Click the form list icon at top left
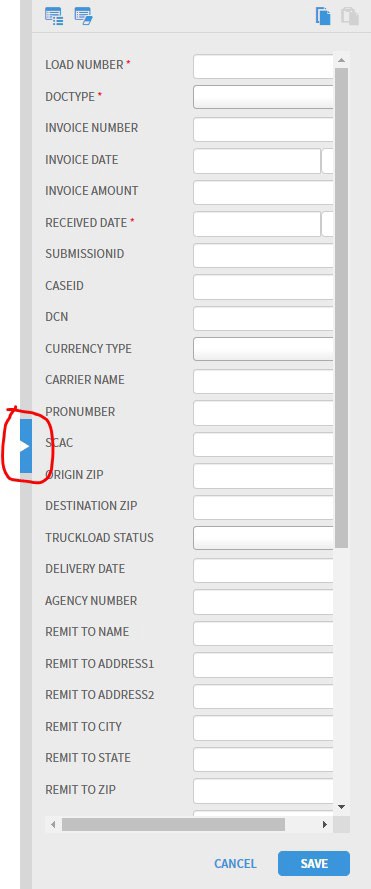Image resolution: width=371 pixels, height=889 pixels. [x=54, y=16]
